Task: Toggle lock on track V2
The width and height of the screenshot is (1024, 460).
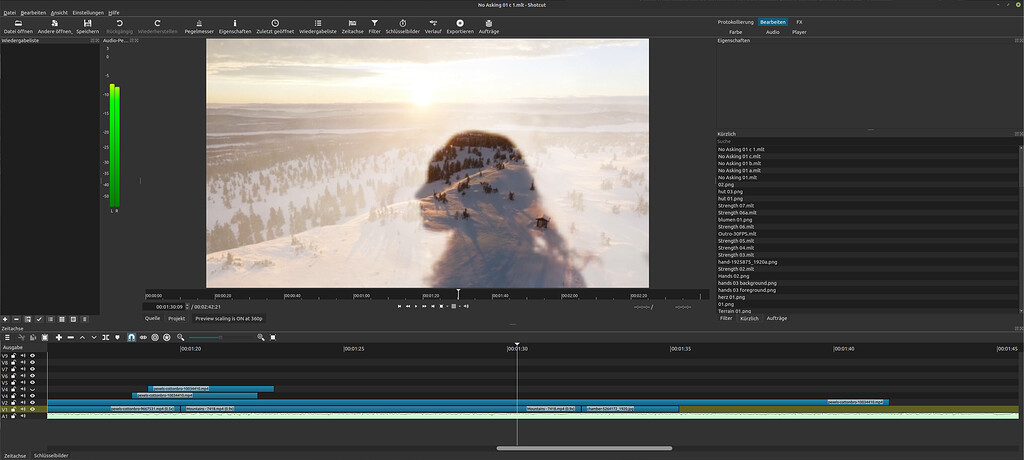Action: (13, 402)
